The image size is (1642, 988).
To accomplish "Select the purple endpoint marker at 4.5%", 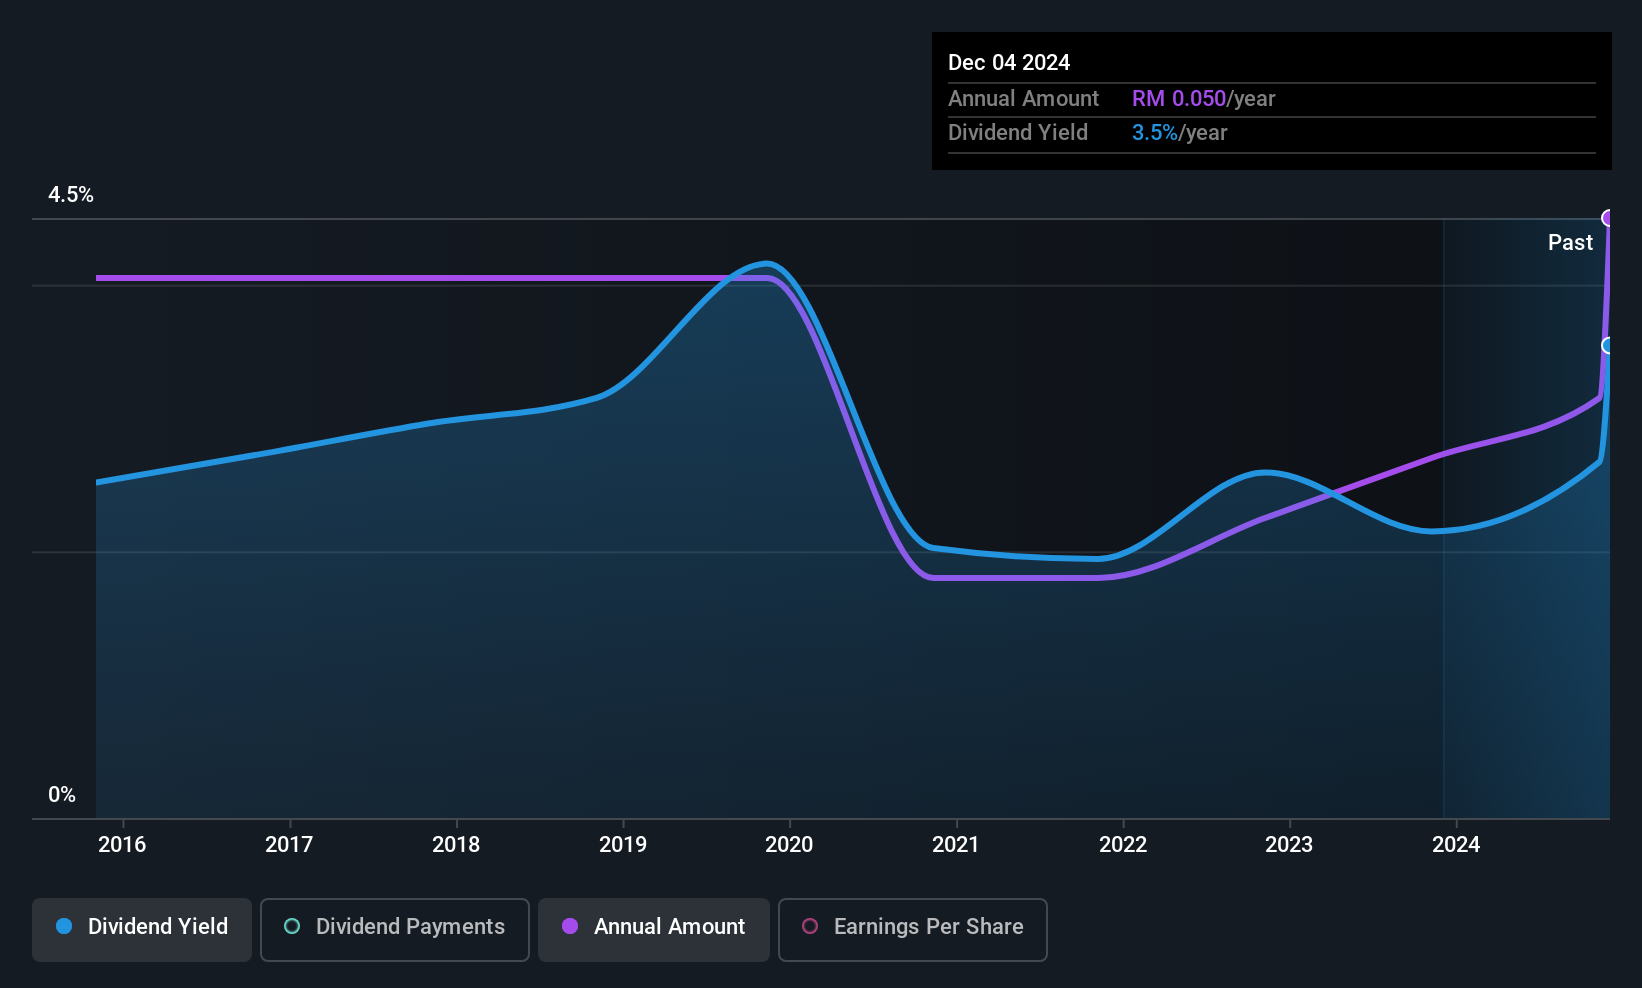I will point(1608,218).
